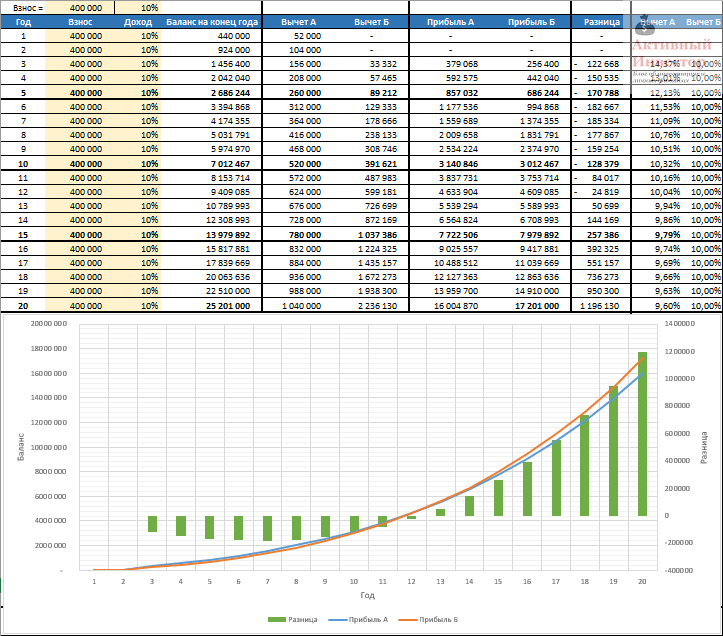Viewport: 723px width, 636px height.
Task: Click the tall green bar for year 20
Action: (x=642, y=434)
